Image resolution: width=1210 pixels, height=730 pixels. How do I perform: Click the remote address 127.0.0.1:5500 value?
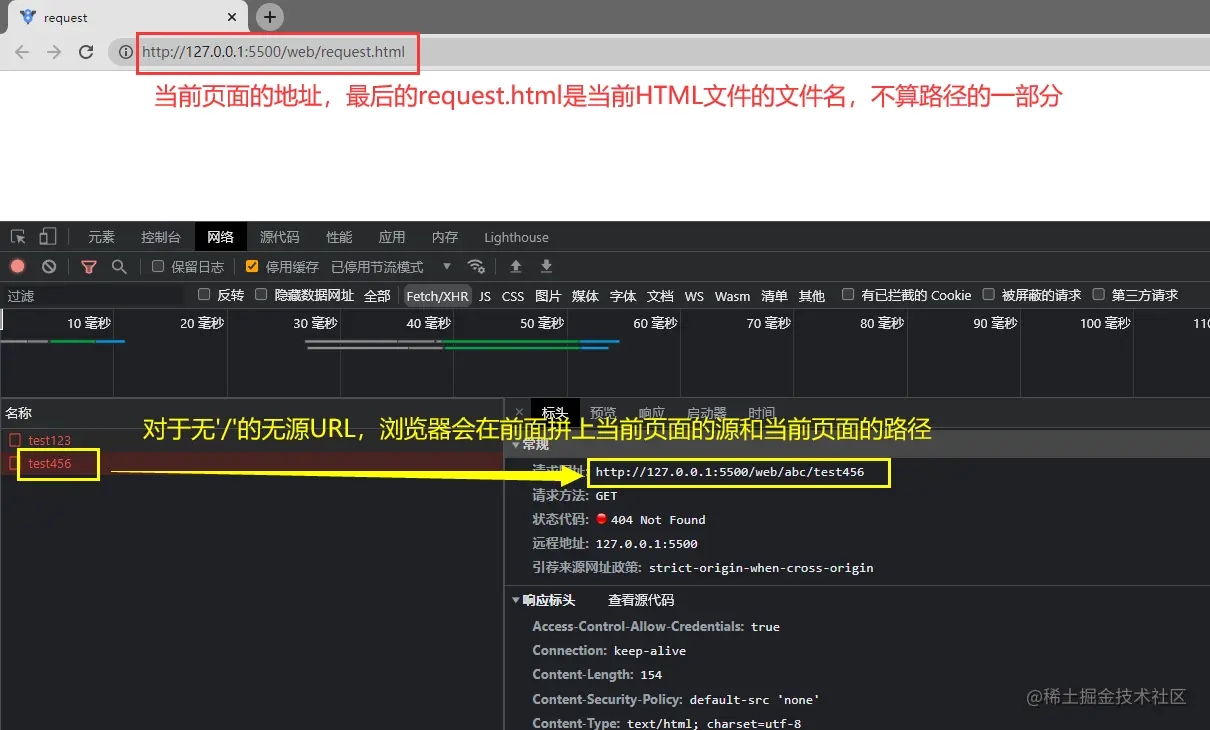point(646,544)
